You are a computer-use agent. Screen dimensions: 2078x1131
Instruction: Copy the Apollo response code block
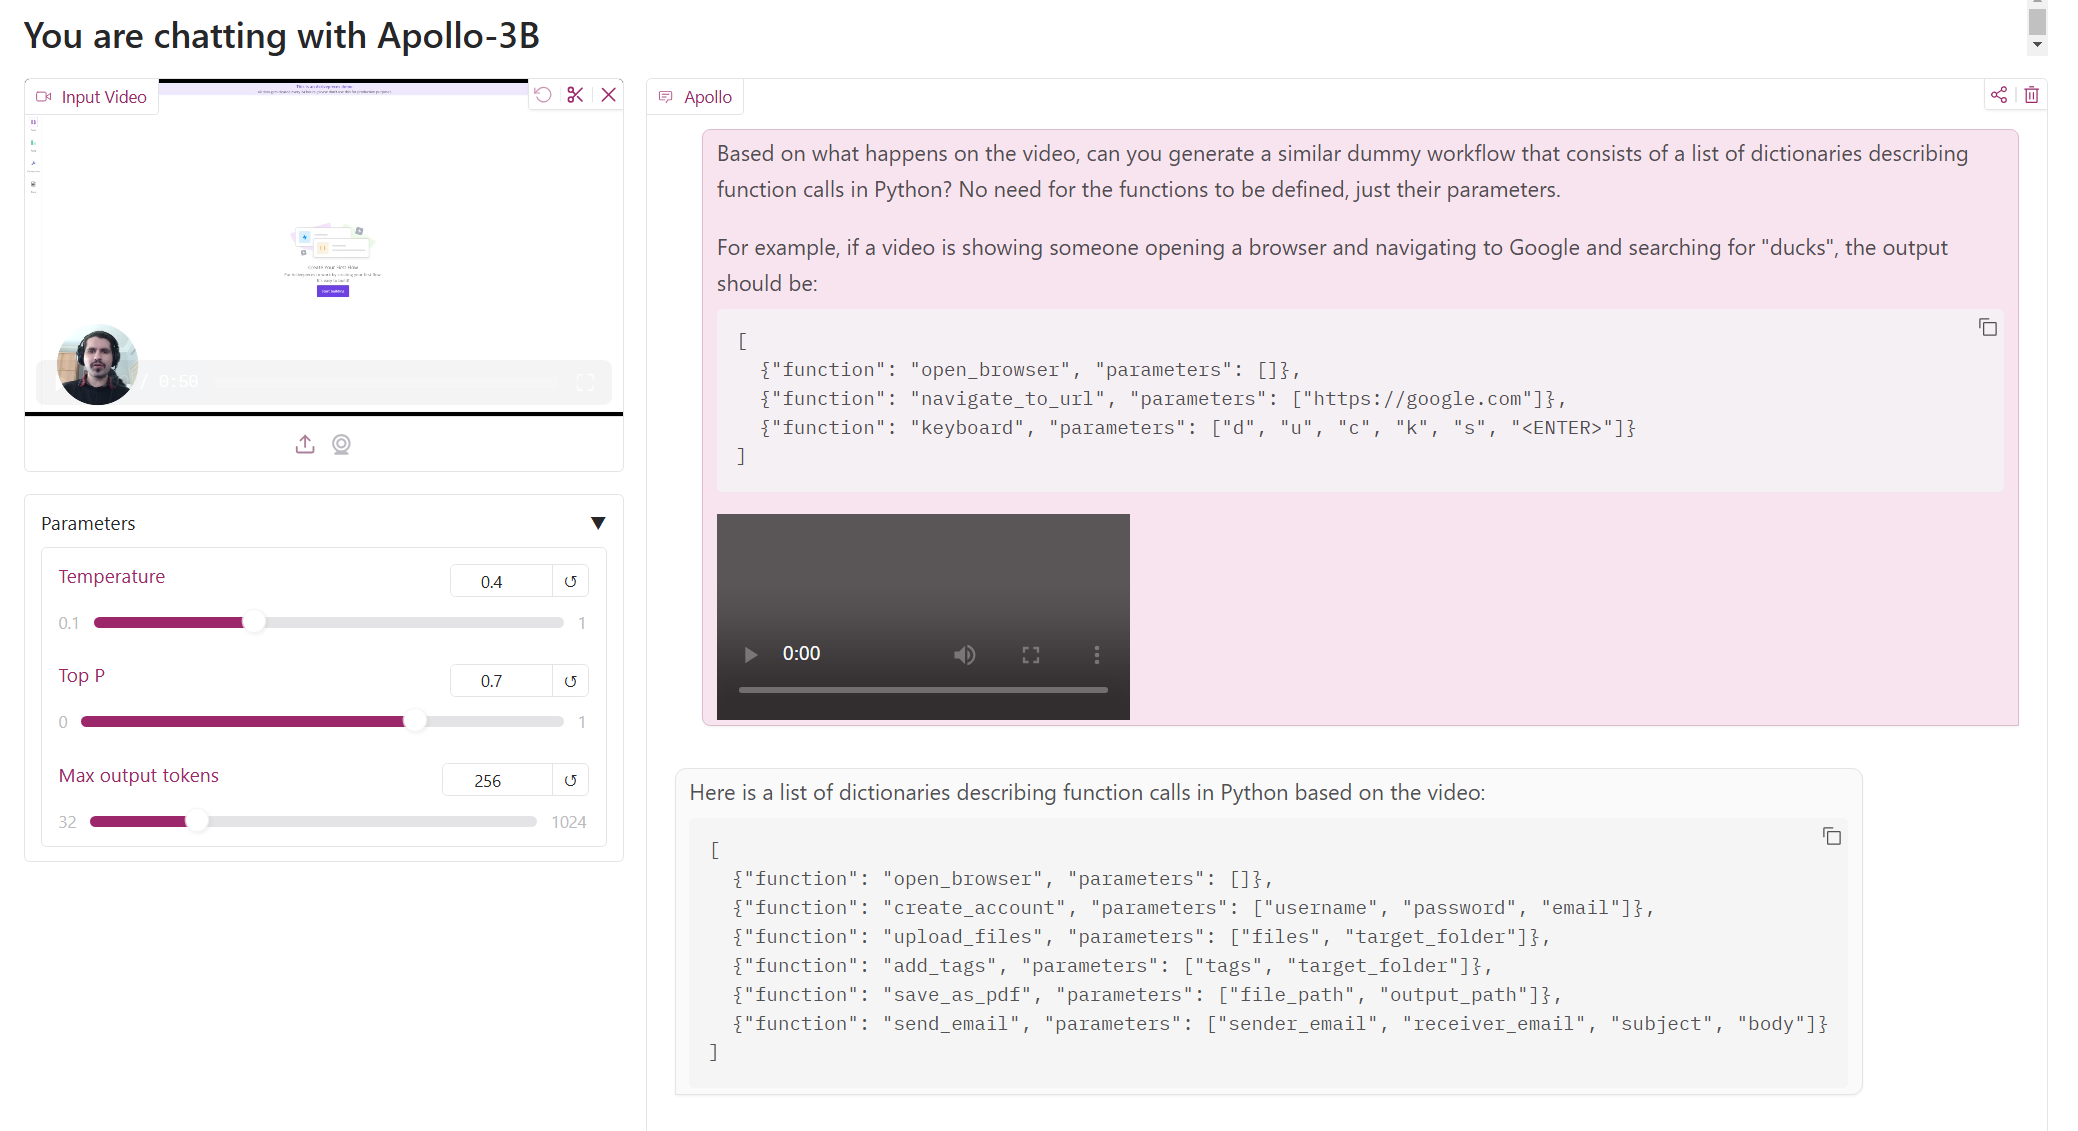coord(1831,837)
